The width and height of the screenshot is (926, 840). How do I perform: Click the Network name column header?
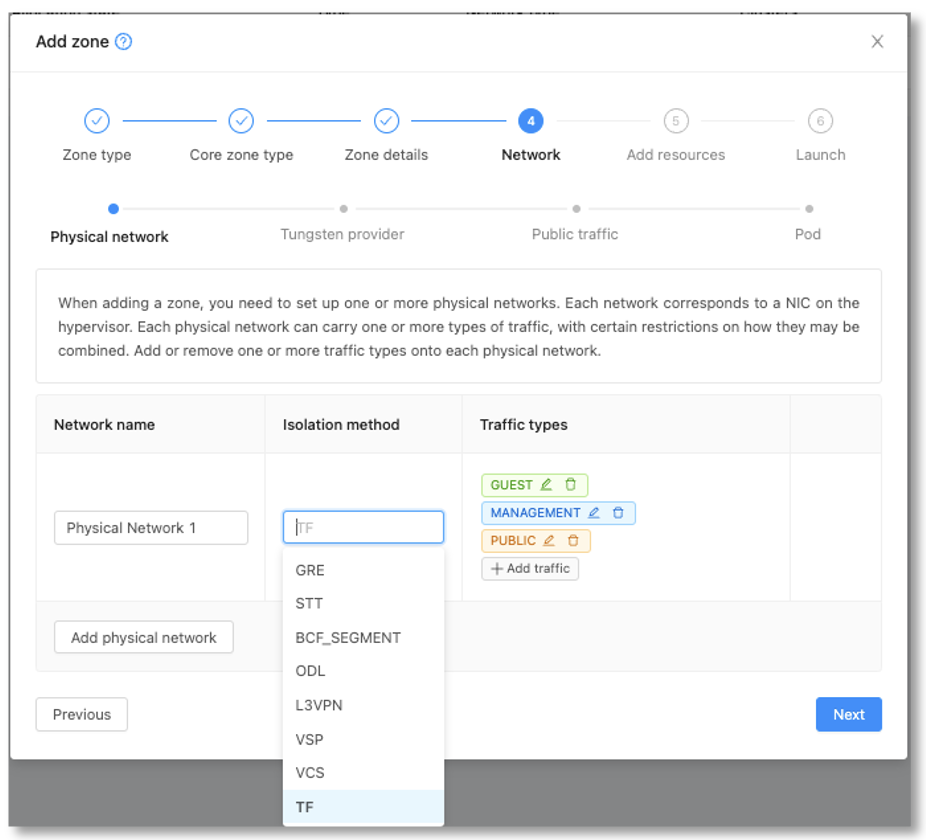click(104, 424)
